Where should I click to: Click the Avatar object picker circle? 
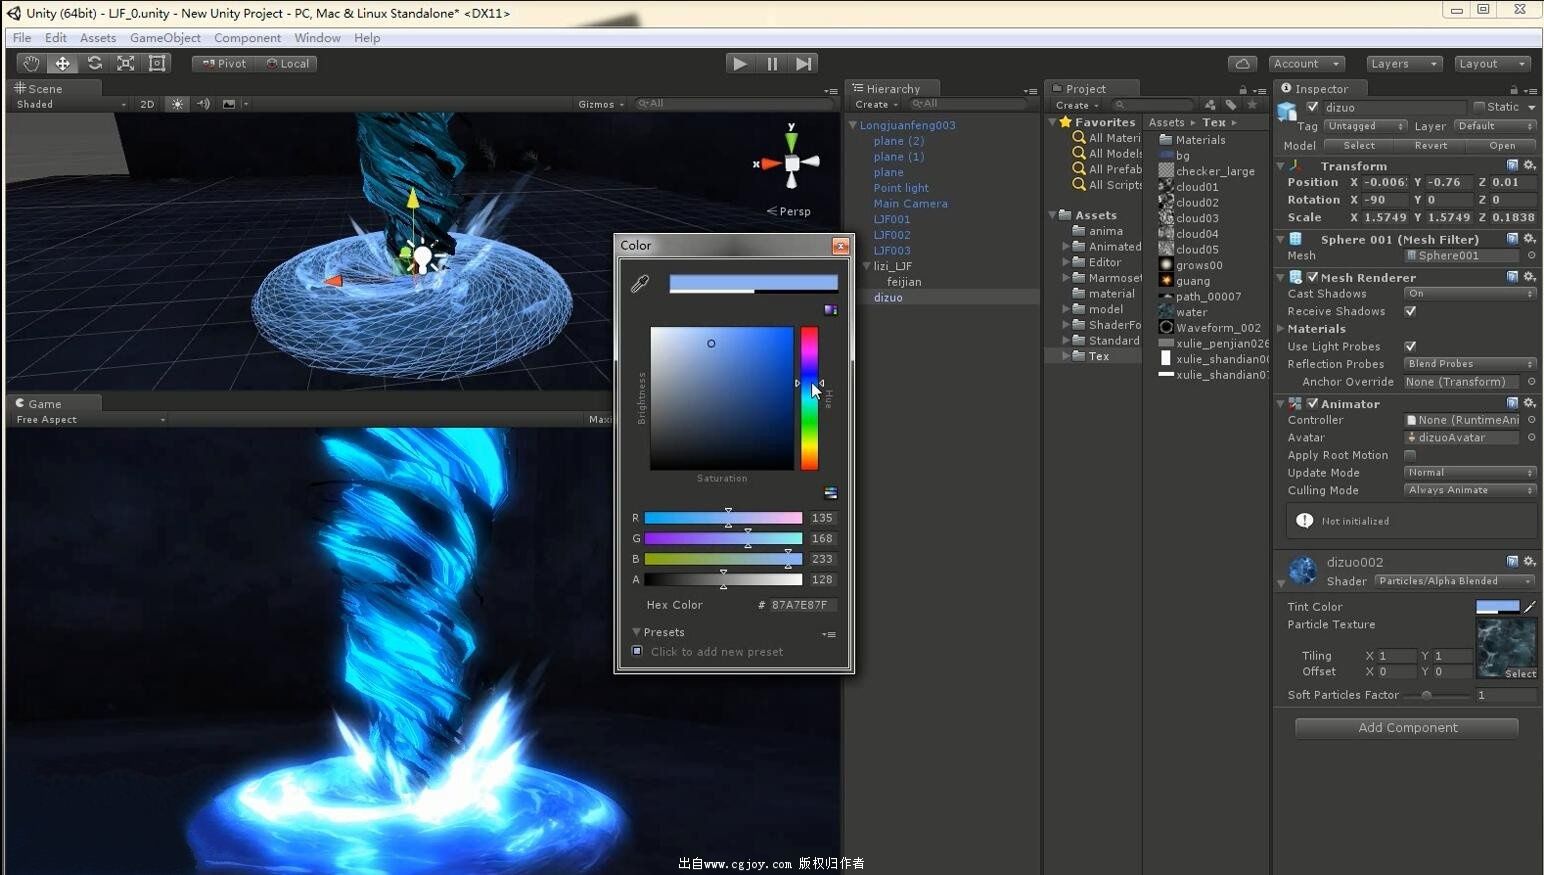pyautogui.click(x=1531, y=437)
